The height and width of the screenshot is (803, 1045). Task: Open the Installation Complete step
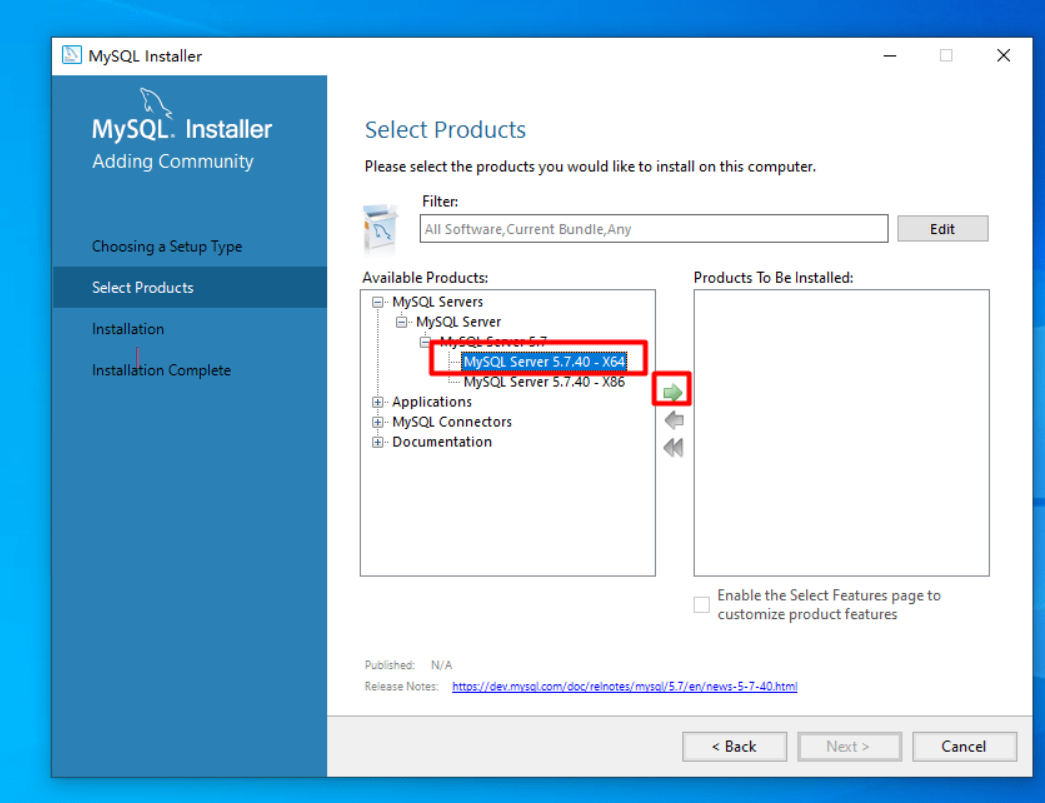pyautogui.click(x=161, y=371)
